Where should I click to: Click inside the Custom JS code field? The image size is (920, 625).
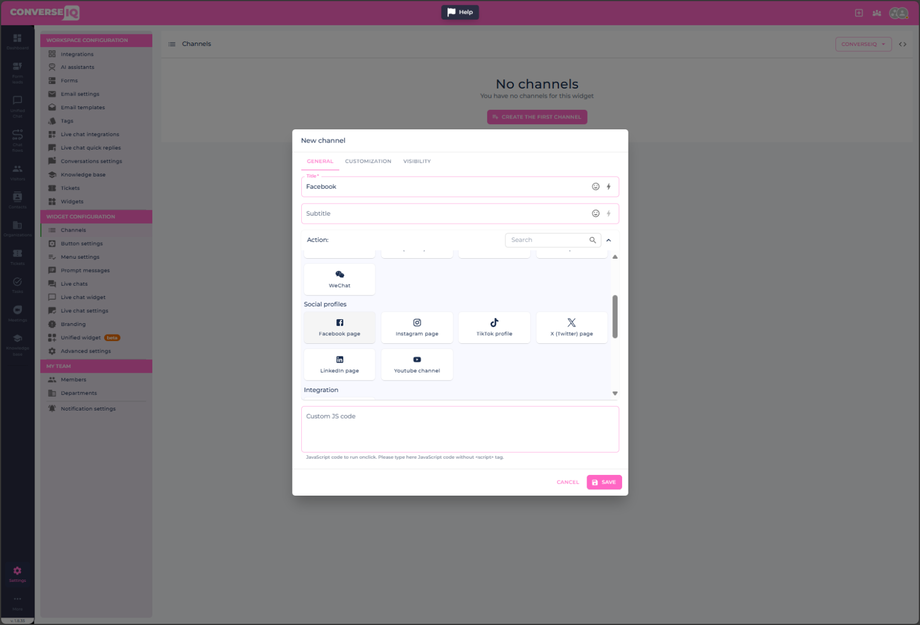tap(459, 425)
